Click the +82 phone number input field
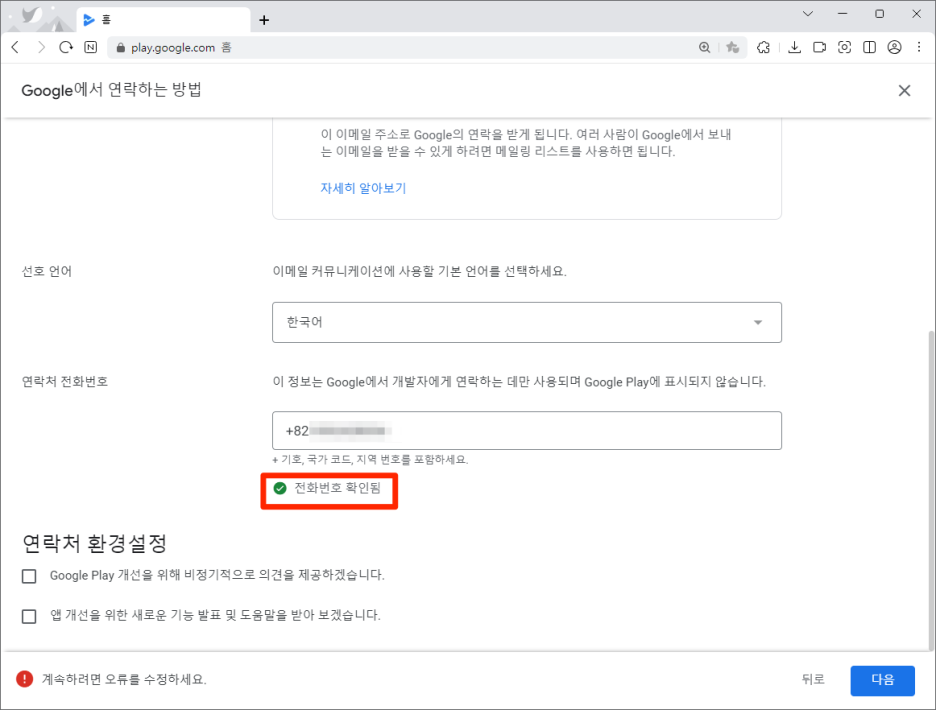 coord(526,431)
